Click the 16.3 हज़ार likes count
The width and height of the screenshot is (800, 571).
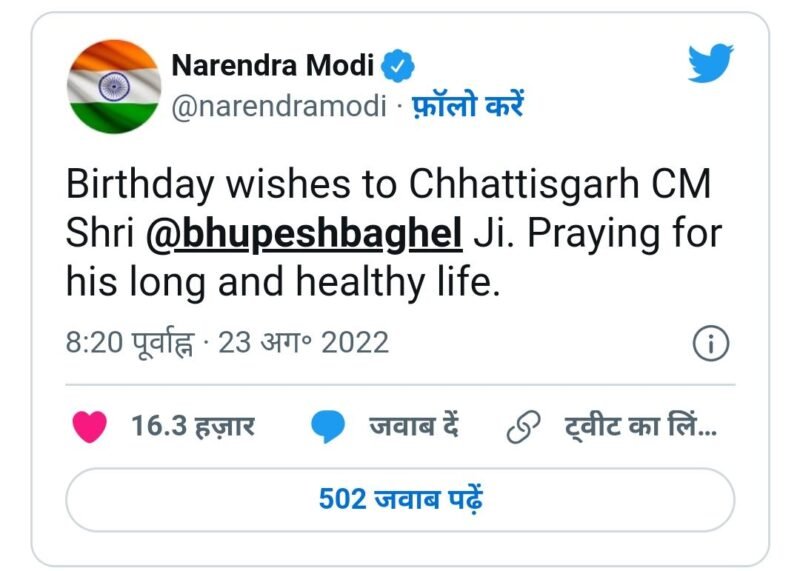click(193, 427)
